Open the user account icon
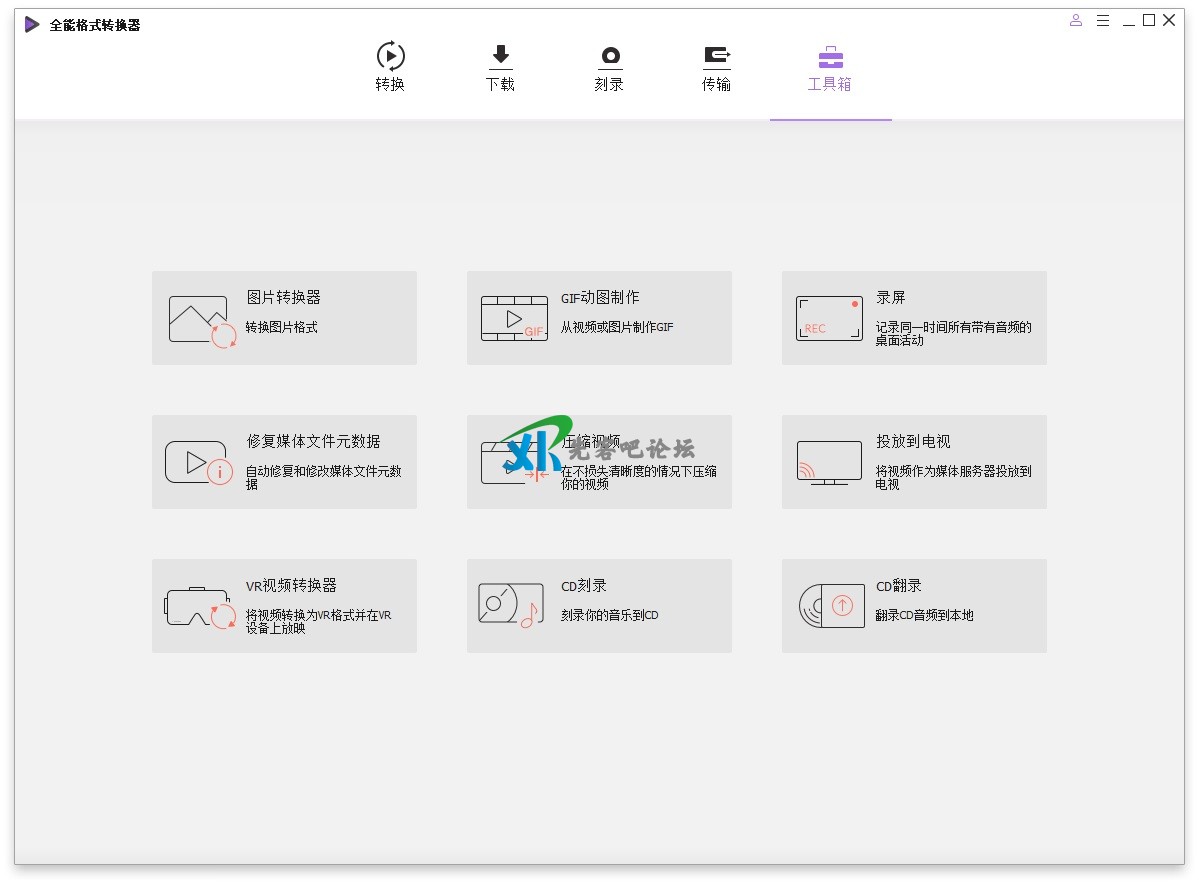 click(x=1076, y=20)
